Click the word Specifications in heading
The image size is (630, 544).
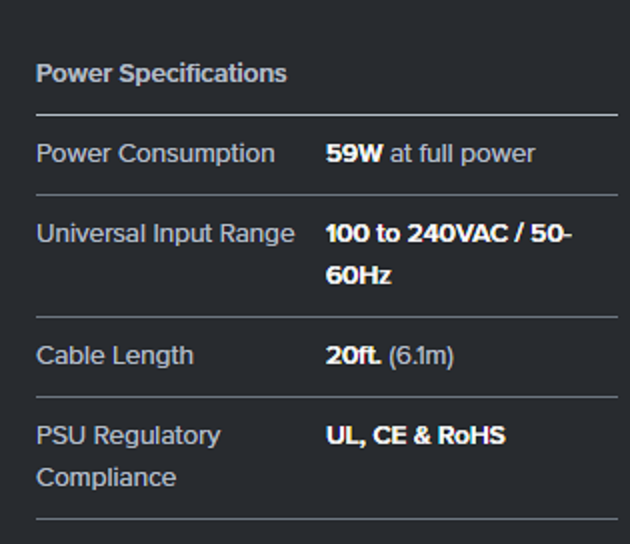[x=203, y=74]
